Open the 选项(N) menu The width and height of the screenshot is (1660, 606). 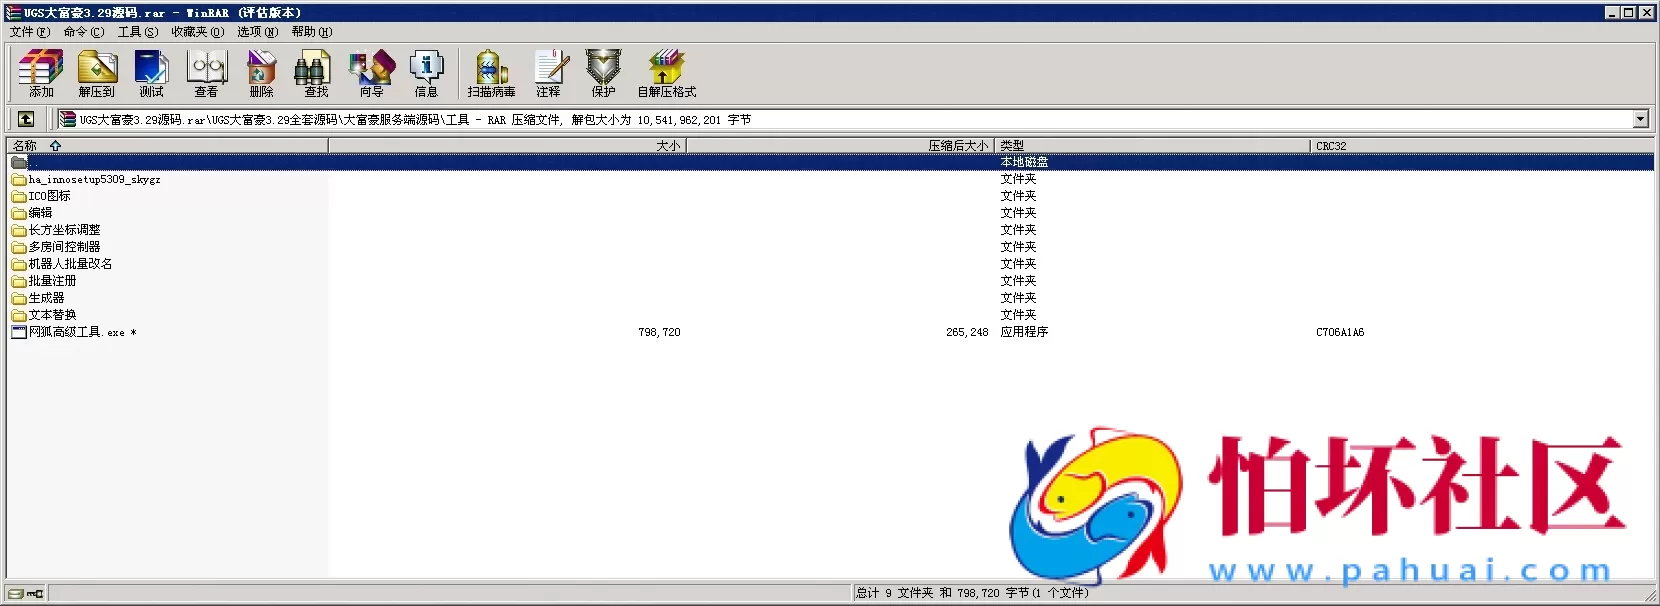click(258, 32)
